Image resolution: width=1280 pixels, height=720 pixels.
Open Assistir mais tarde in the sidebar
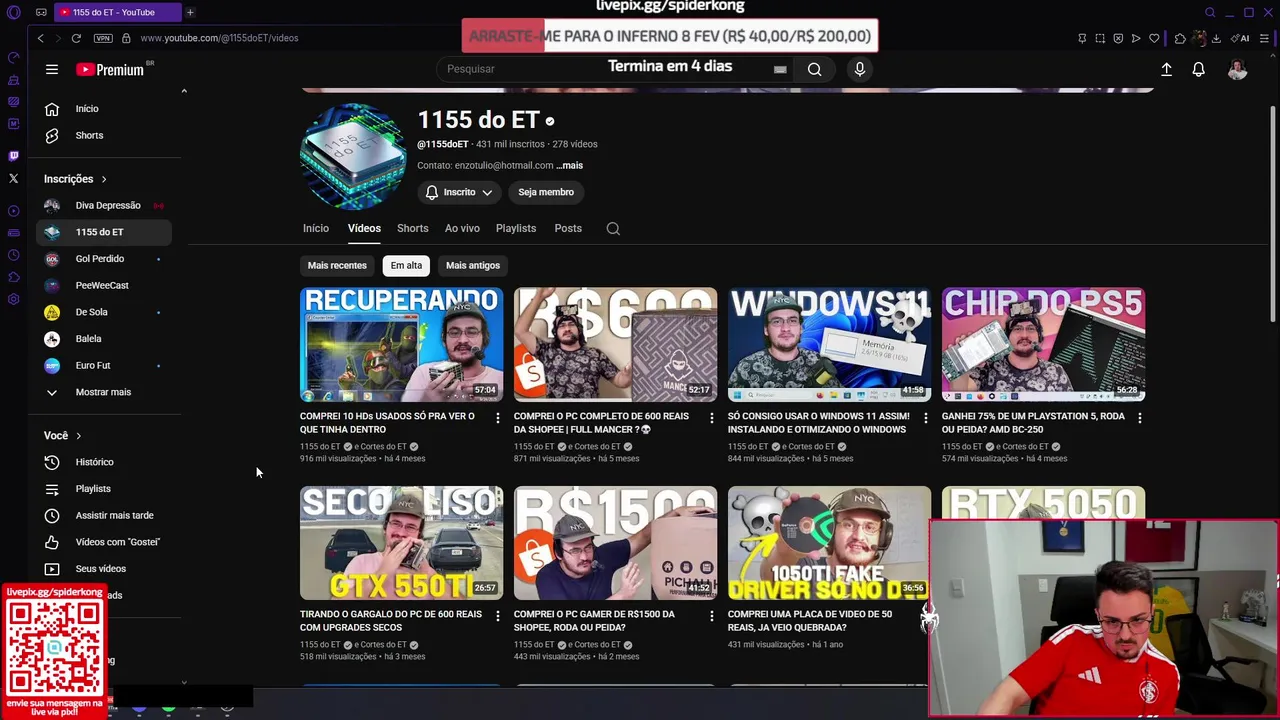click(x=104, y=515)
